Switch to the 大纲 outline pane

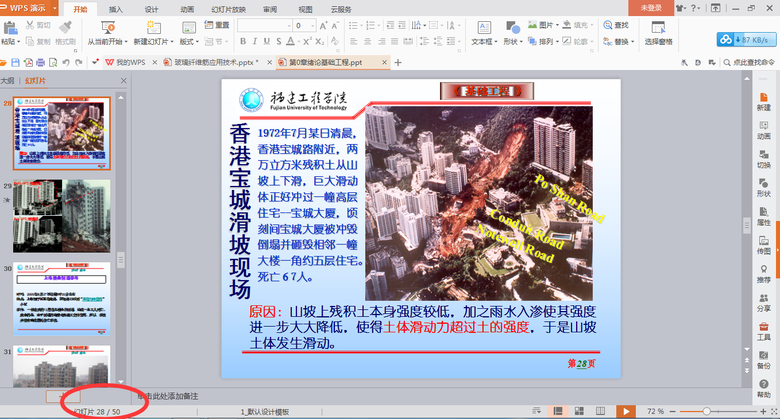(x=8, y=79)
